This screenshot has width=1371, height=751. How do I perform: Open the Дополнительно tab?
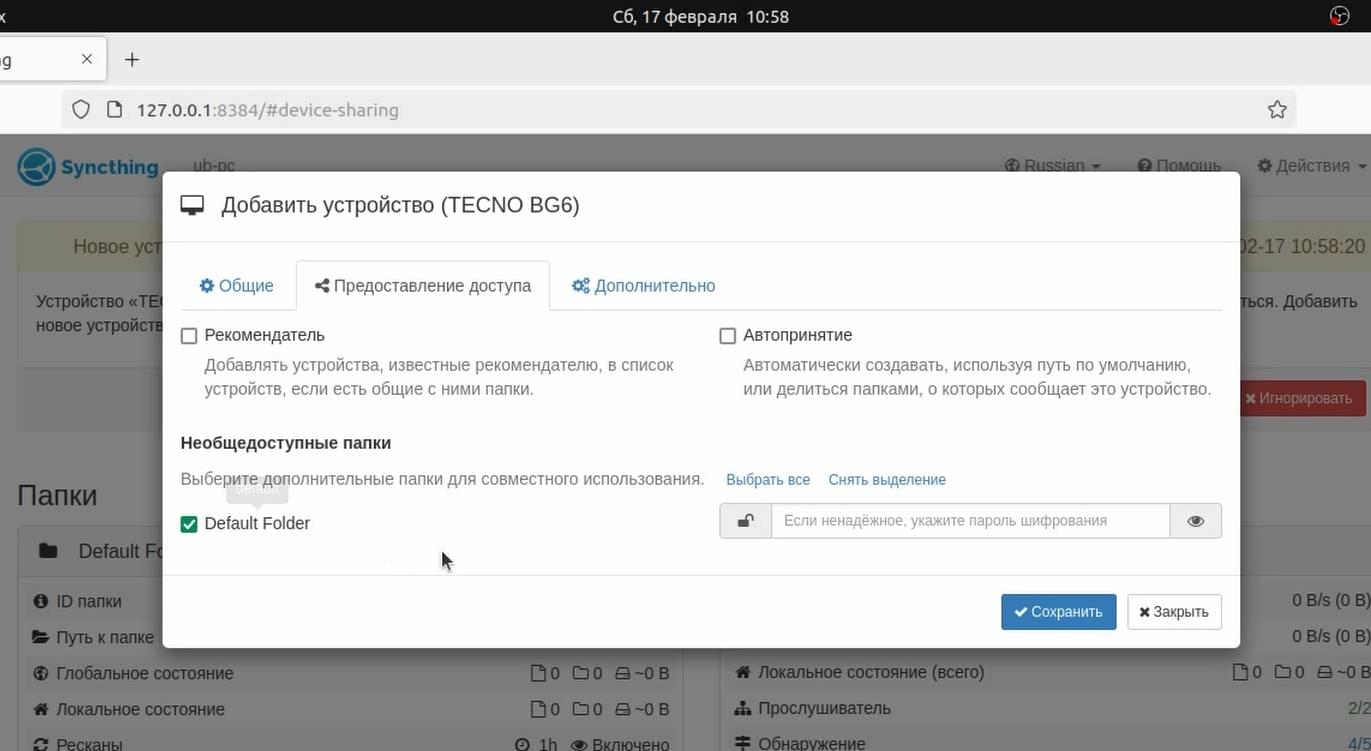click(643, 285)
